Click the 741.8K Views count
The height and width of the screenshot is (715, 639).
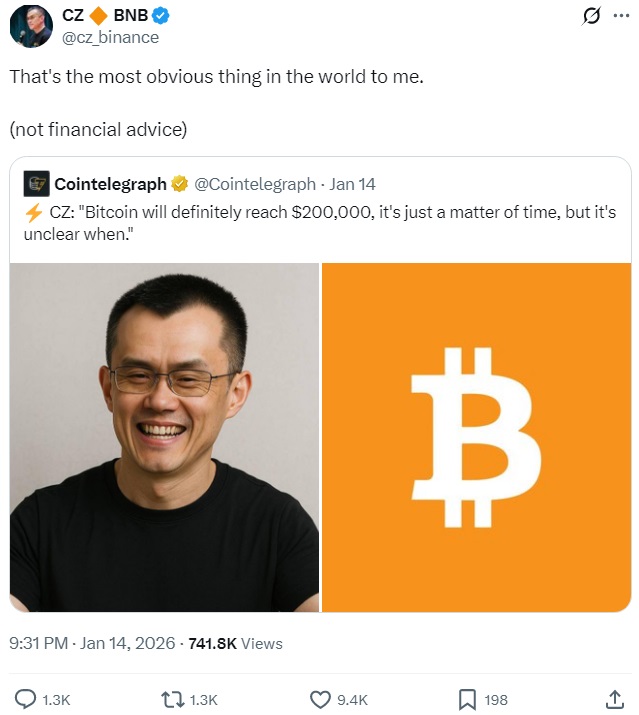point(235,643)
